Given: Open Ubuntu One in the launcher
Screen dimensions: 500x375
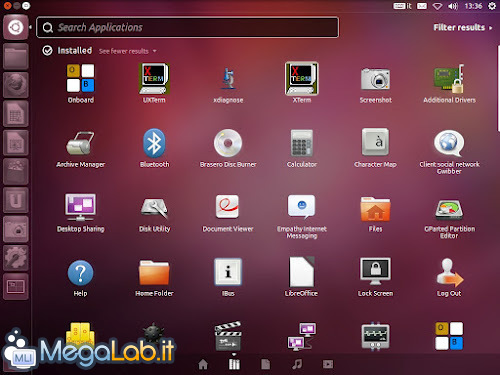Looking at the screenshot, I should tap(16, 200).
